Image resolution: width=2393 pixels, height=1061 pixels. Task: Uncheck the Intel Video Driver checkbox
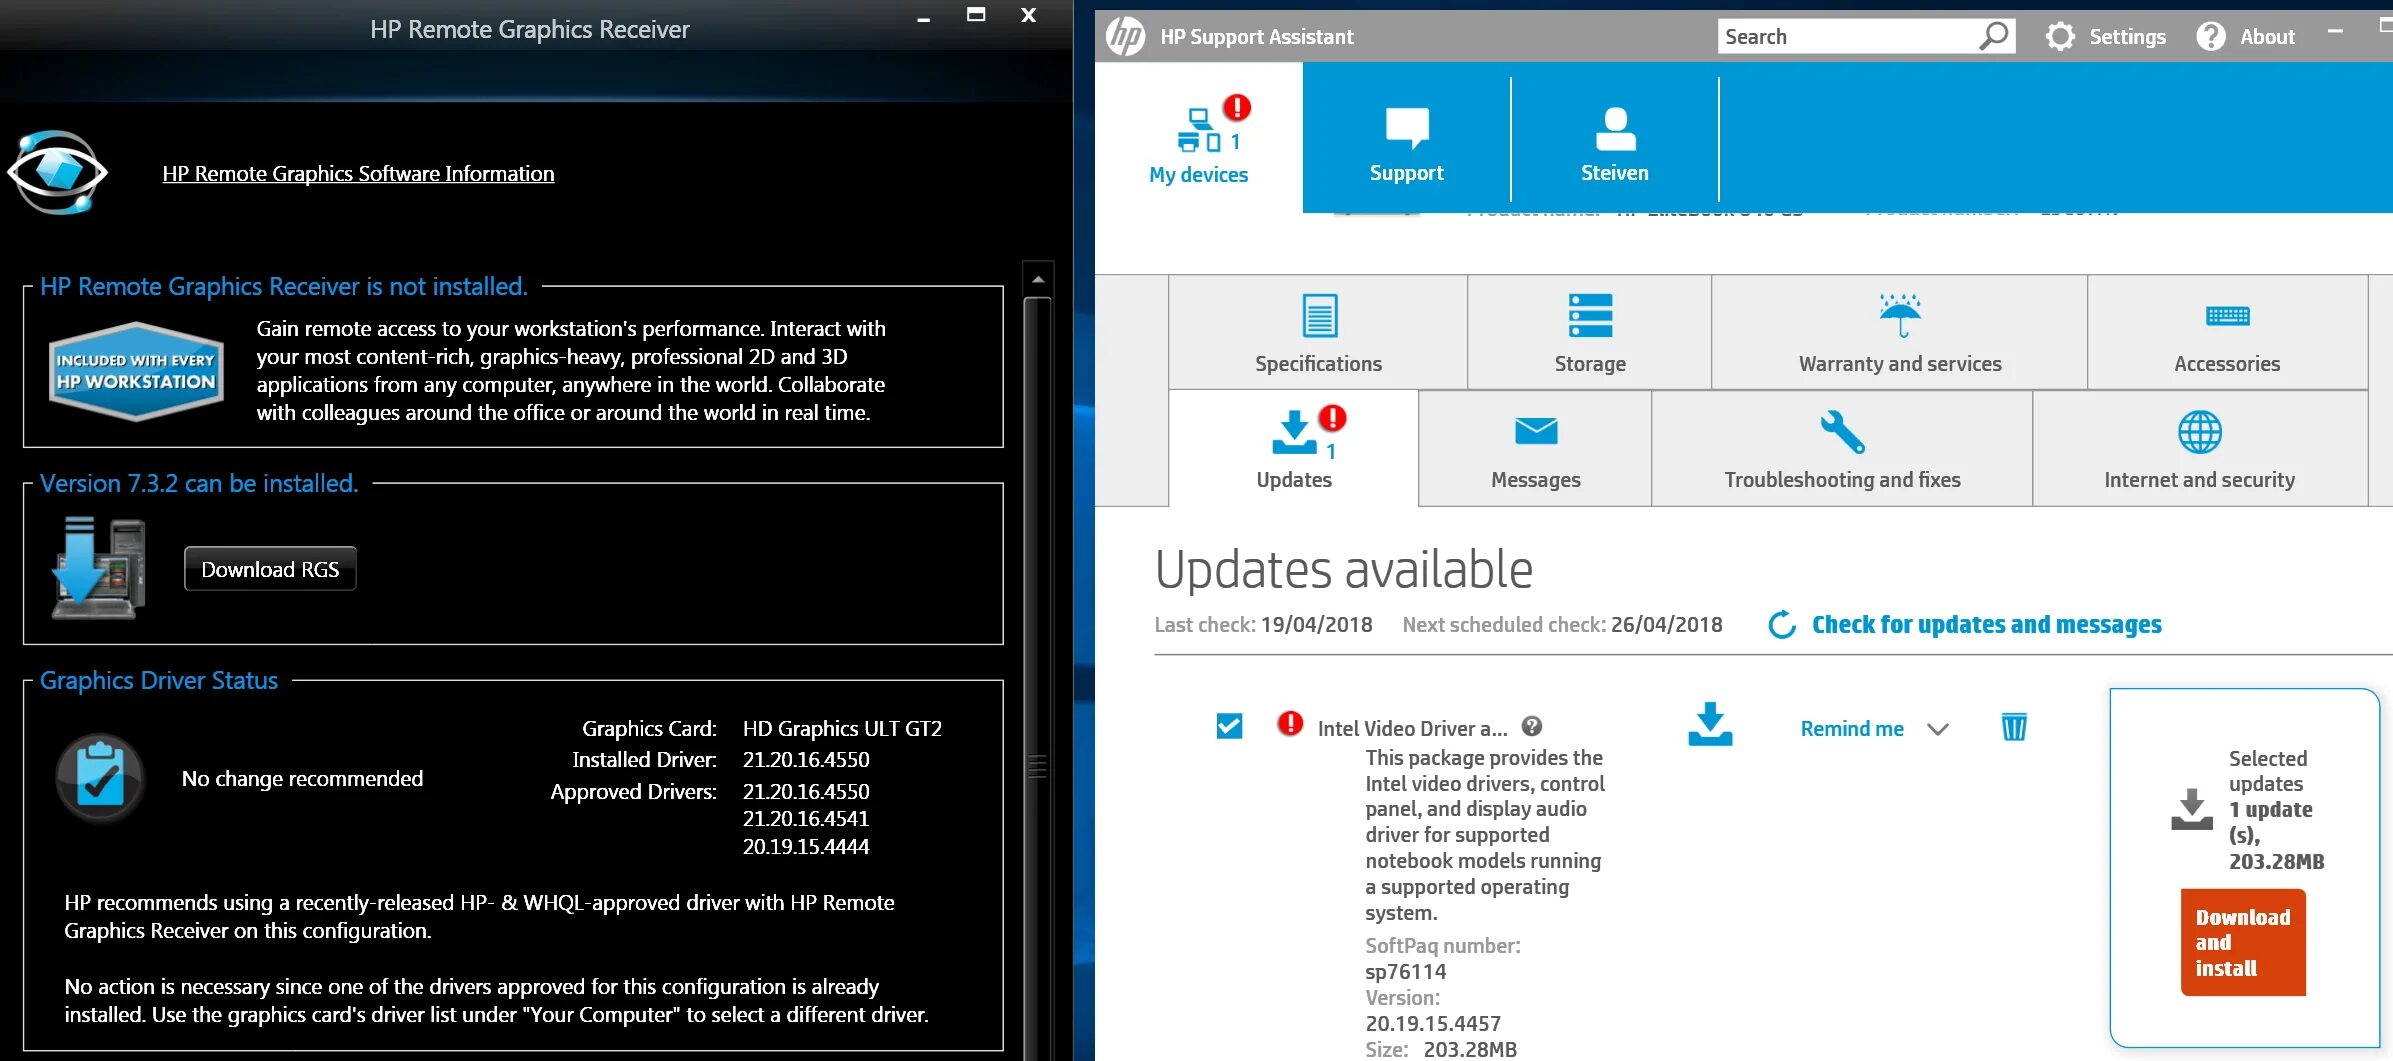tap(1230, 726)
